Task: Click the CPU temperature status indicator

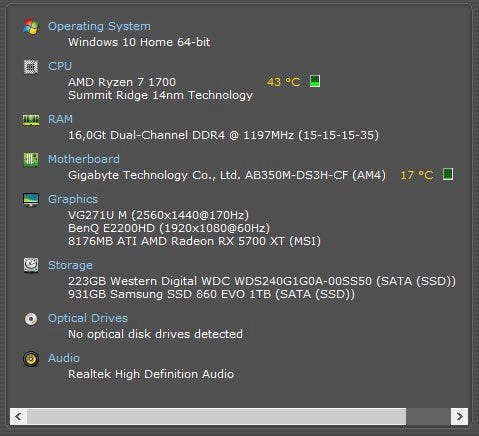Action: click(315, 81)
